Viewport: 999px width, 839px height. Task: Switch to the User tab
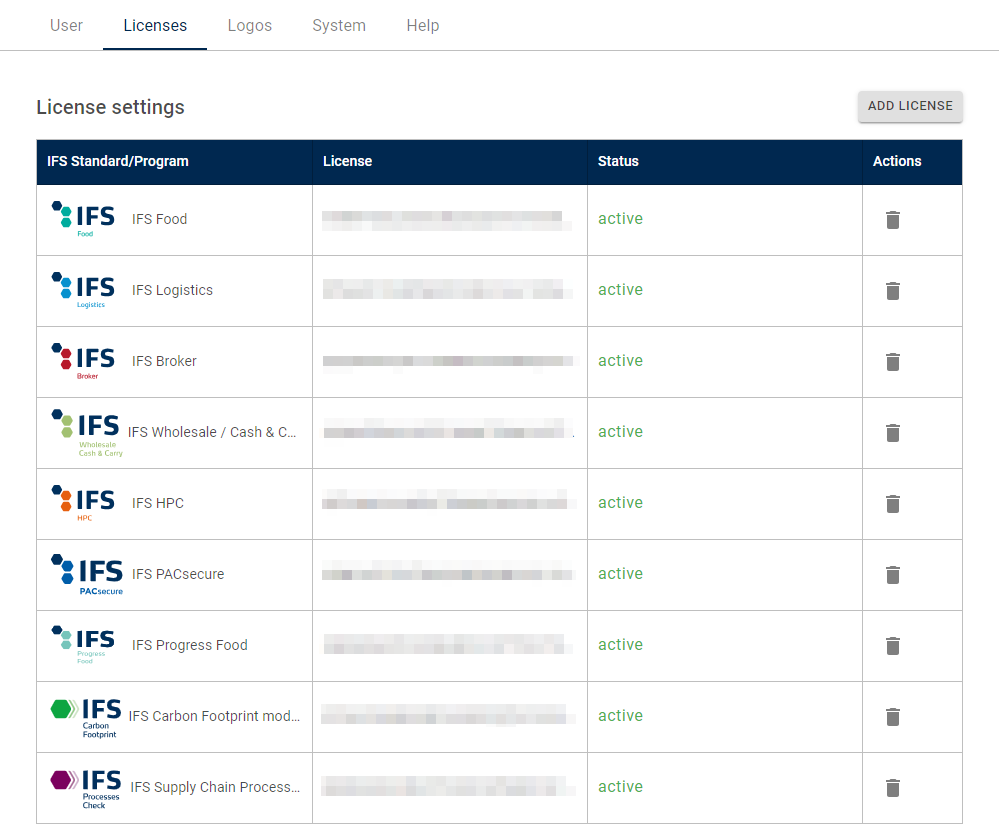[66, 25]
